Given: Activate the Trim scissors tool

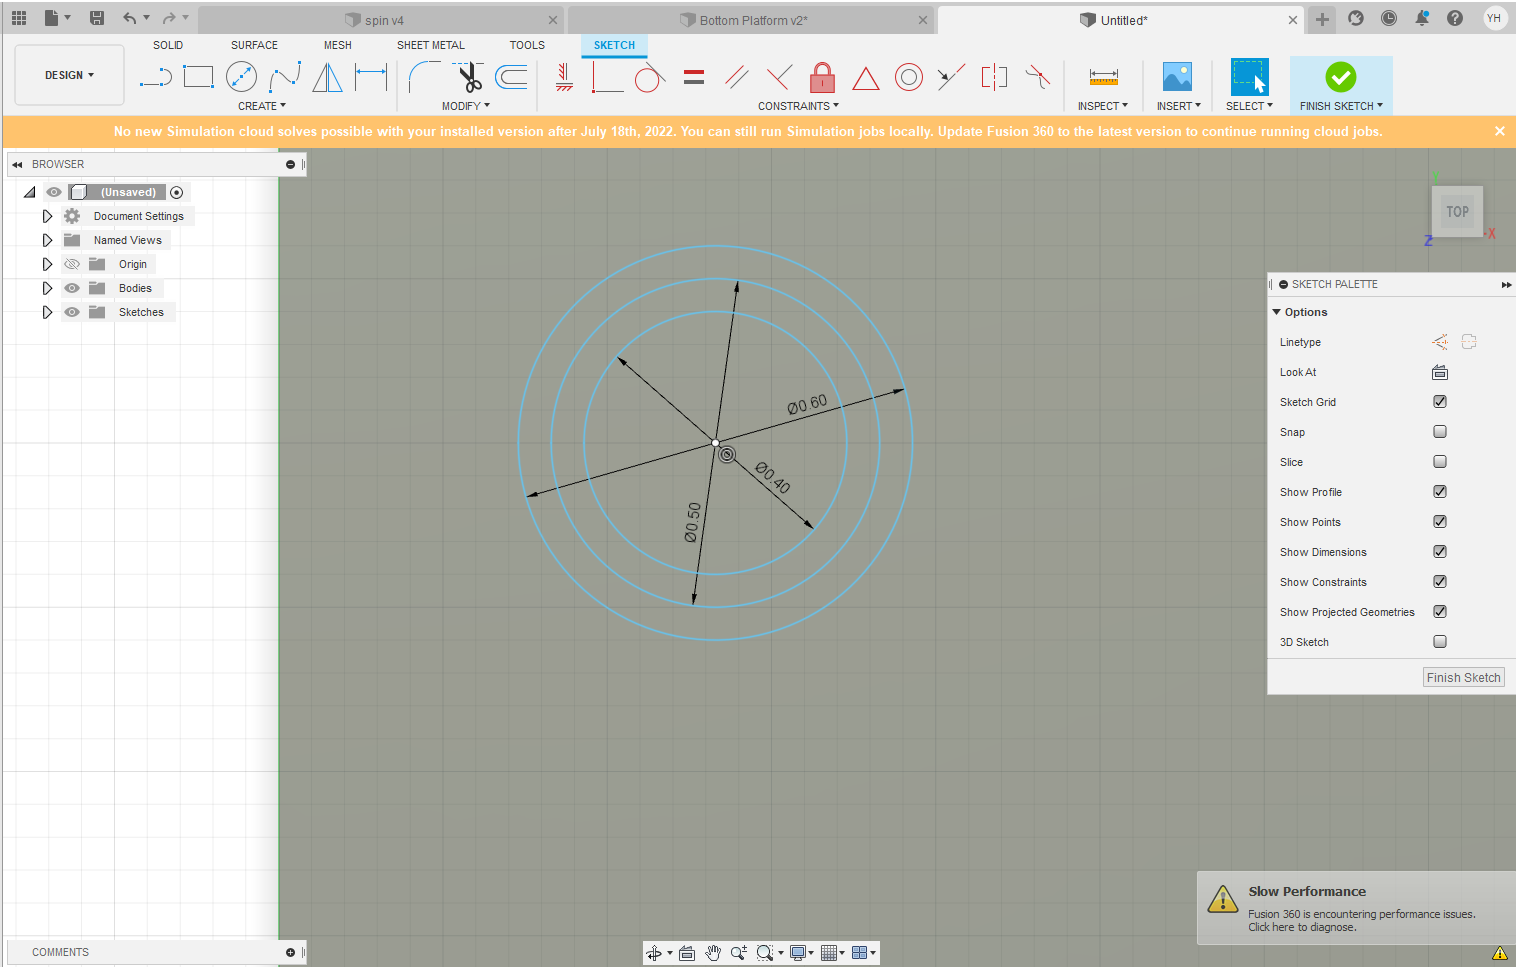Looking at the screenshot, I should pos(467,77).
